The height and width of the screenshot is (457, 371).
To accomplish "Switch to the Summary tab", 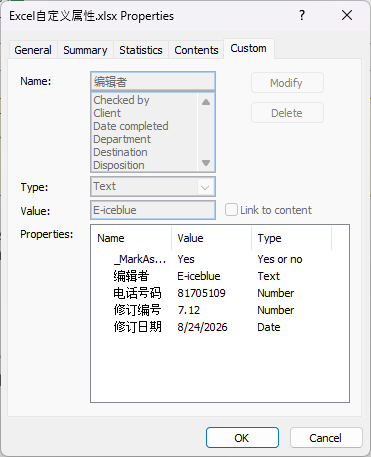I will click(85, 50).
